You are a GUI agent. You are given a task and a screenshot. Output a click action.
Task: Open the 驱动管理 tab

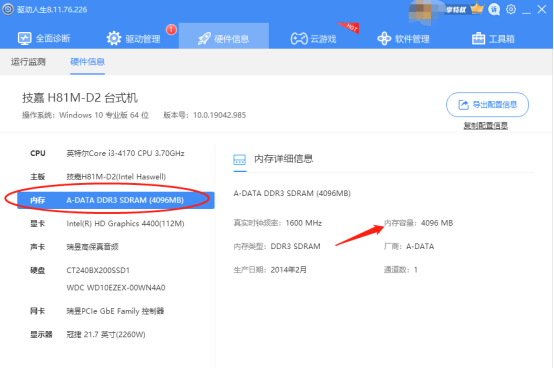134,38
